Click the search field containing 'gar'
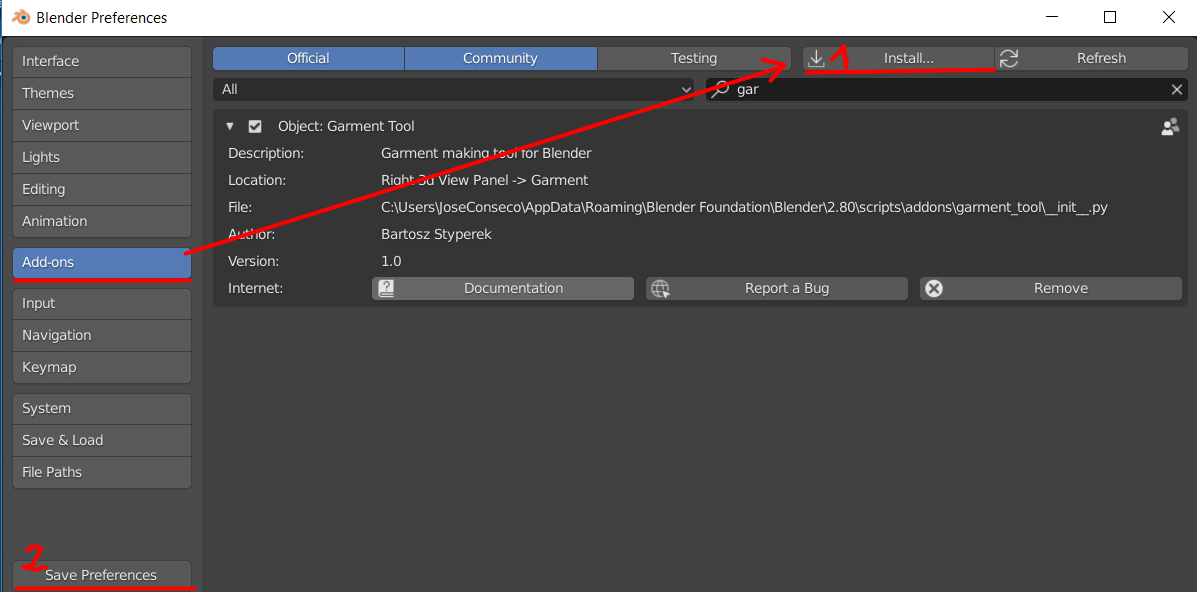 (x=947, y=89)
